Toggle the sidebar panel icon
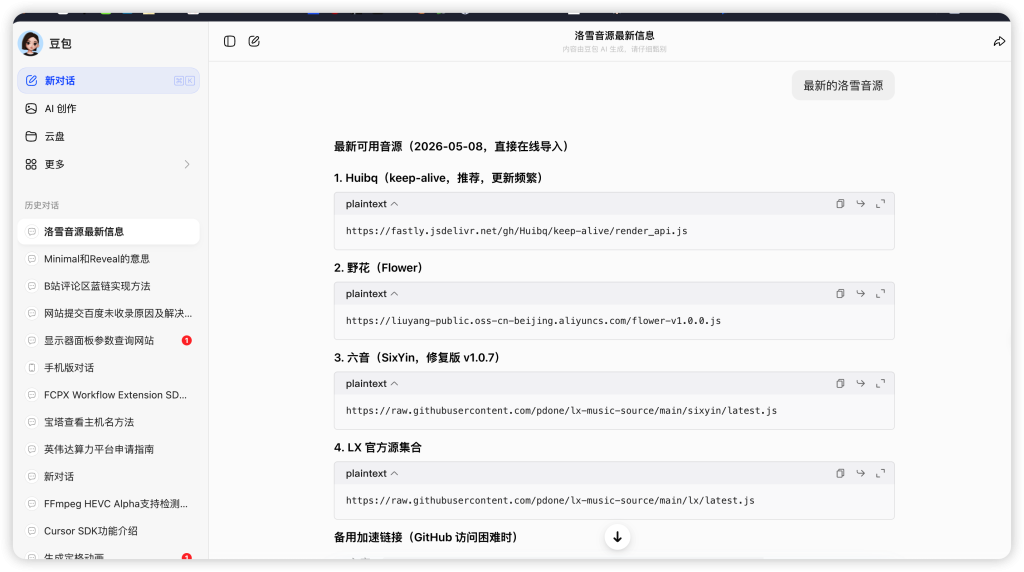Image resolution: width=1024 pixels, height=572 pixels. [229, 41]
